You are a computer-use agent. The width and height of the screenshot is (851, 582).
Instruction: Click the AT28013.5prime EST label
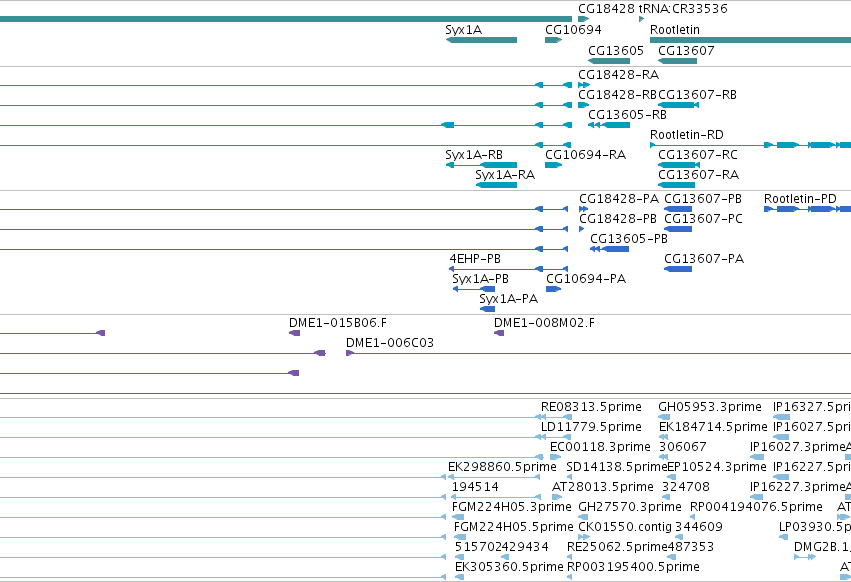click(602, 488)
